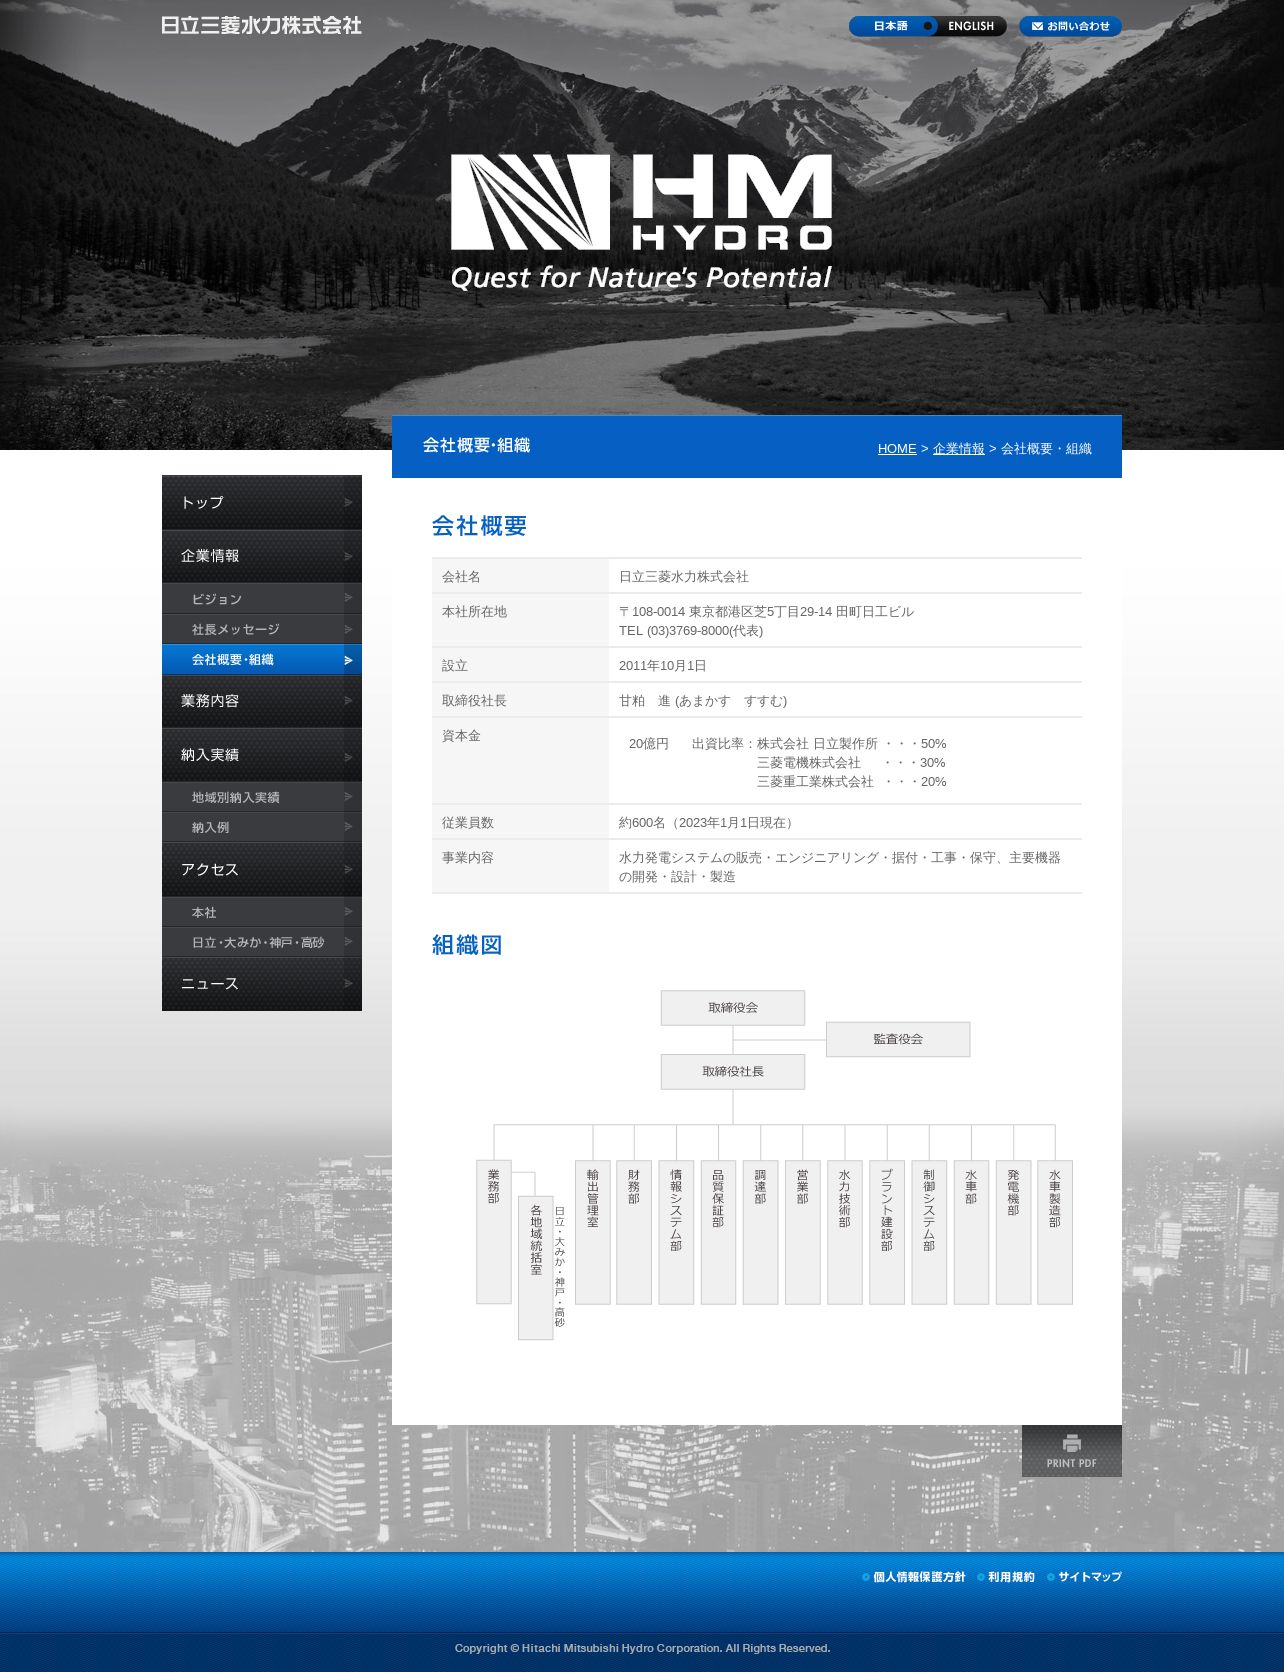The image size is (1284, 1672).
Task: Click 取締役会 box in org chart
Action: tap(733, 1008)
